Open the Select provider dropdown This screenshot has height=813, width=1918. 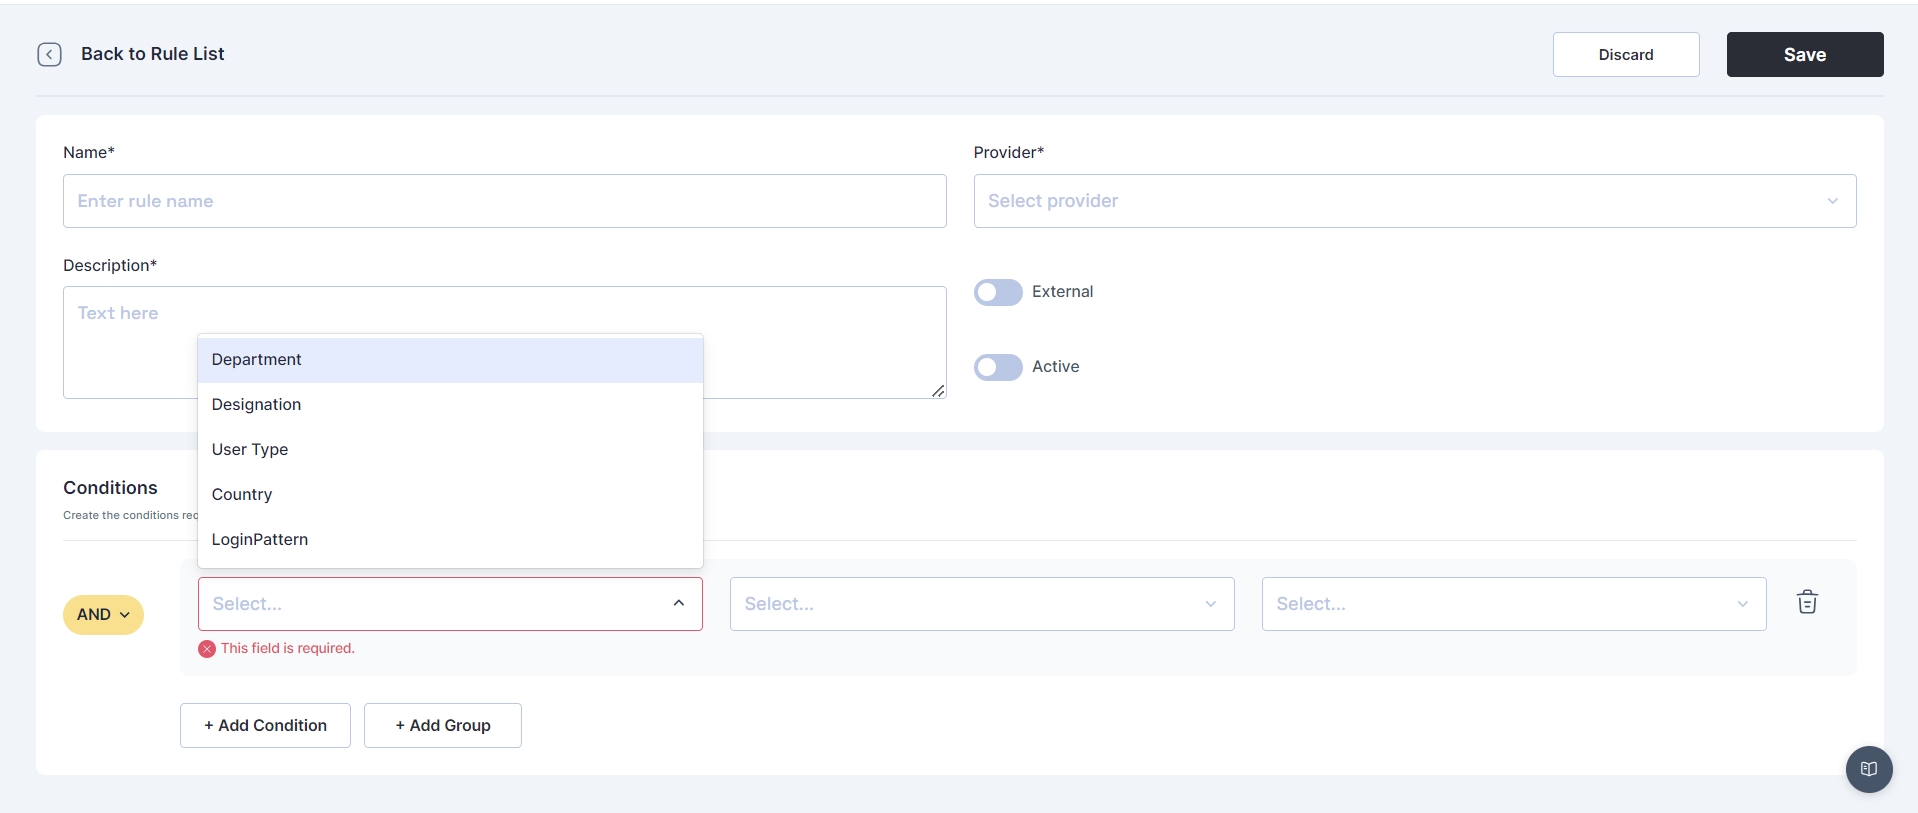click(1414, 201)
